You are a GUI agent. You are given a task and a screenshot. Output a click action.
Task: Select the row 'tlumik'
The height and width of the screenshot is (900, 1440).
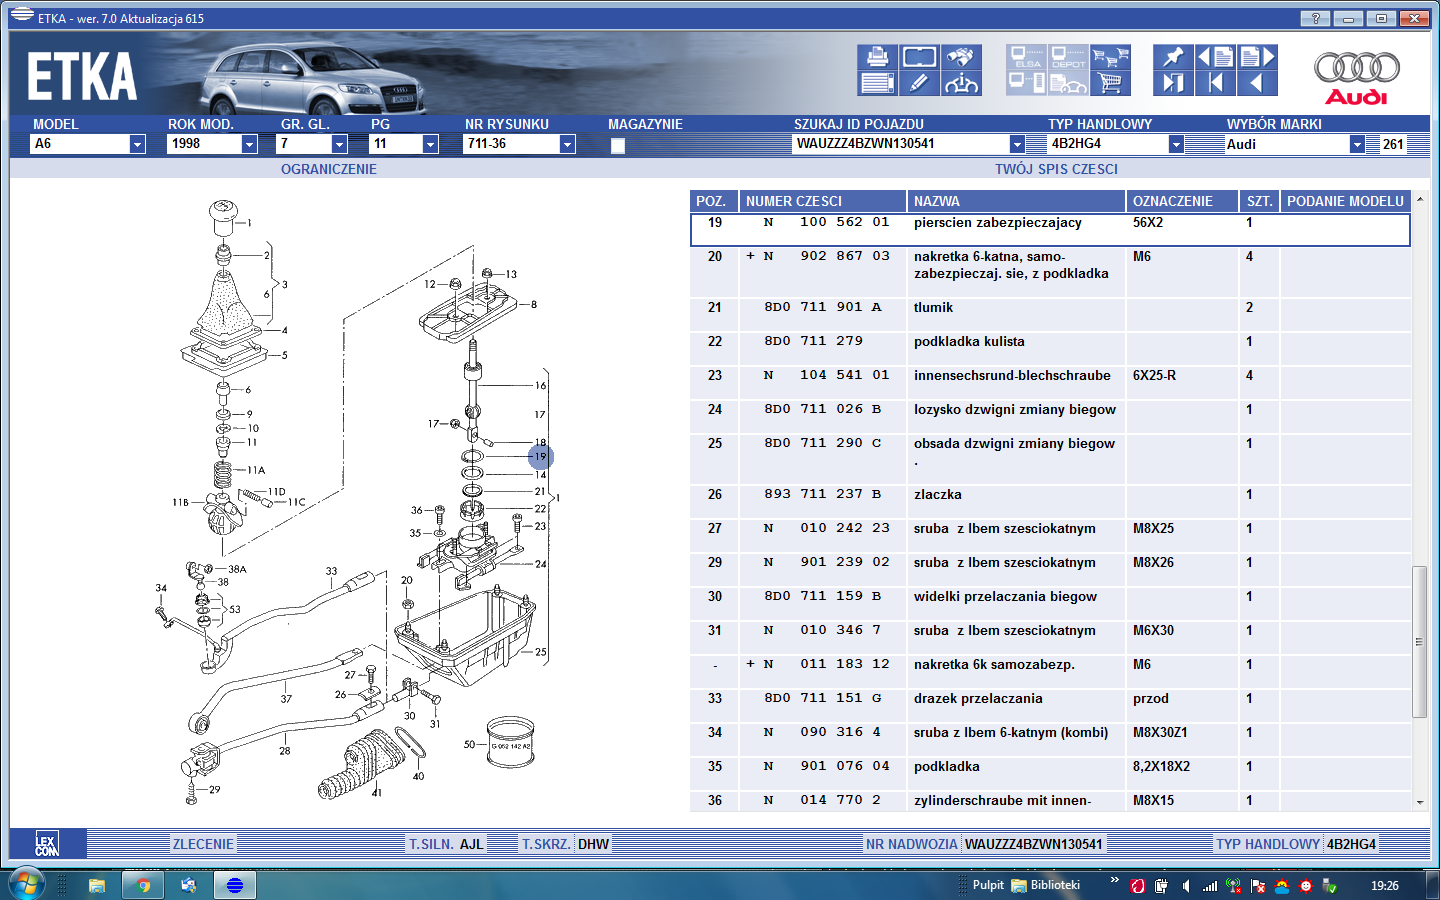1050,314
